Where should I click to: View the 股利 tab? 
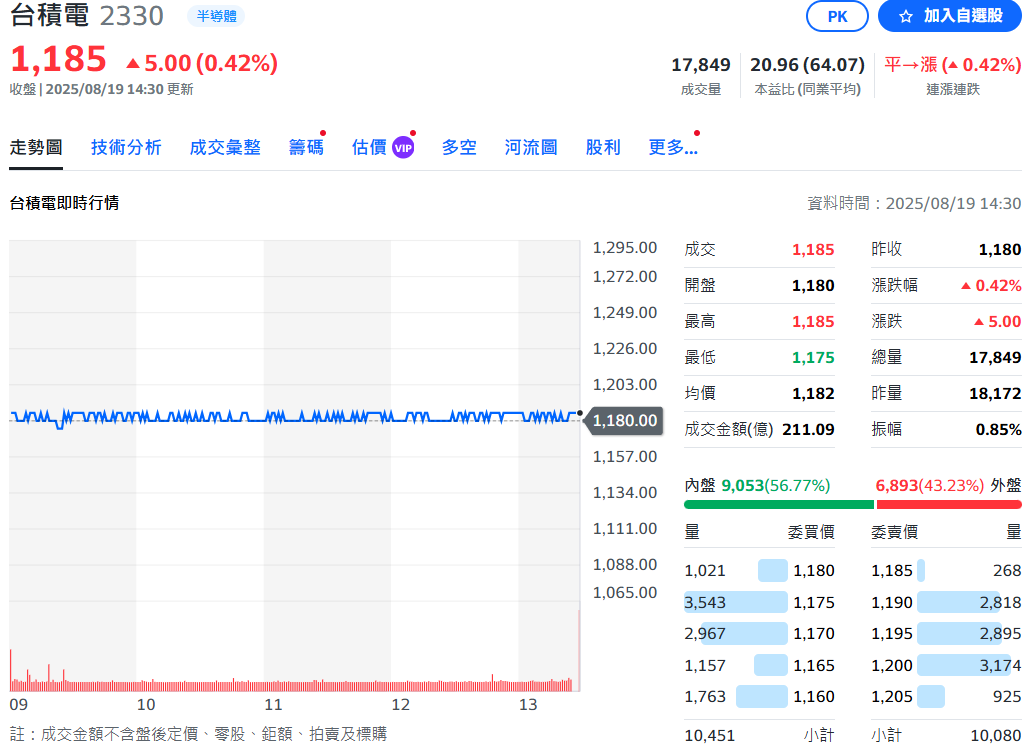coord(603,148)
